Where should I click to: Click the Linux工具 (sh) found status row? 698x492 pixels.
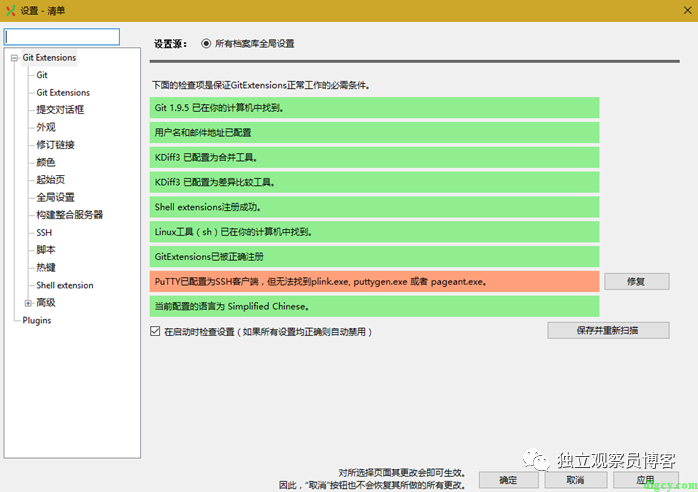pyautogui.click(x=374, y=232)
